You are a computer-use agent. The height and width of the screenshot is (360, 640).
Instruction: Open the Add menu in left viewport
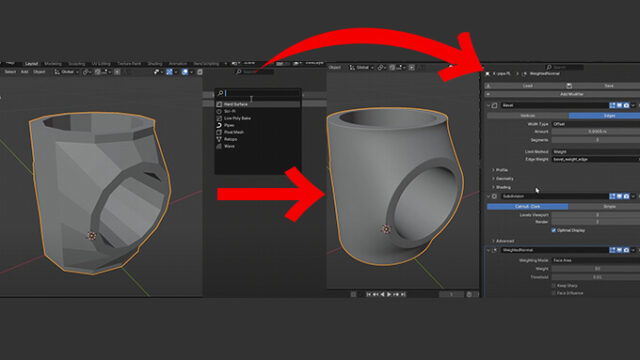24,72
